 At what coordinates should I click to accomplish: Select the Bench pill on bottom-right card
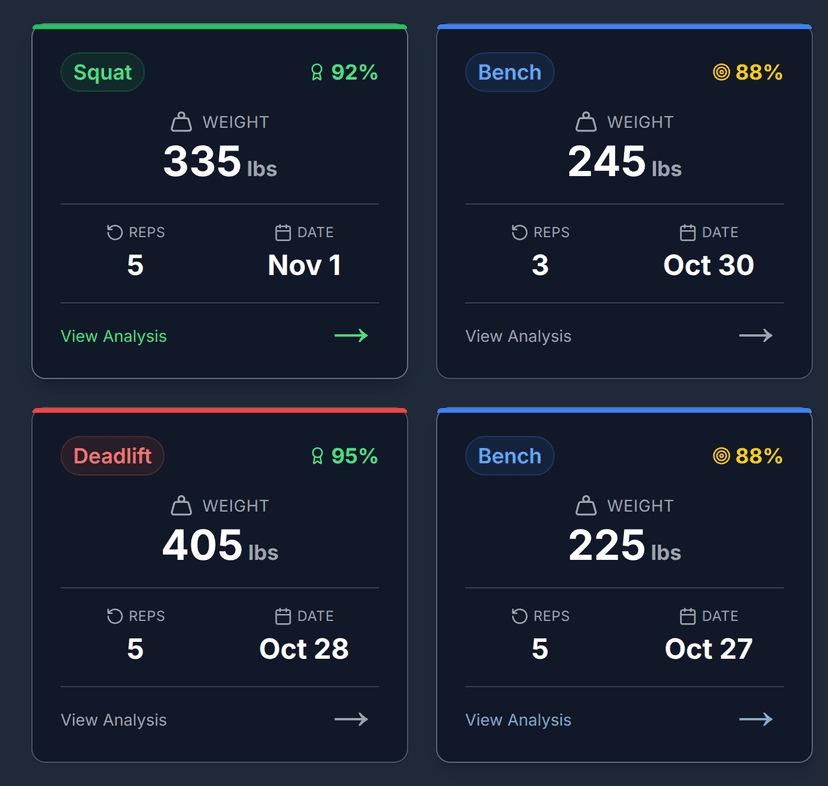[509, 456]
